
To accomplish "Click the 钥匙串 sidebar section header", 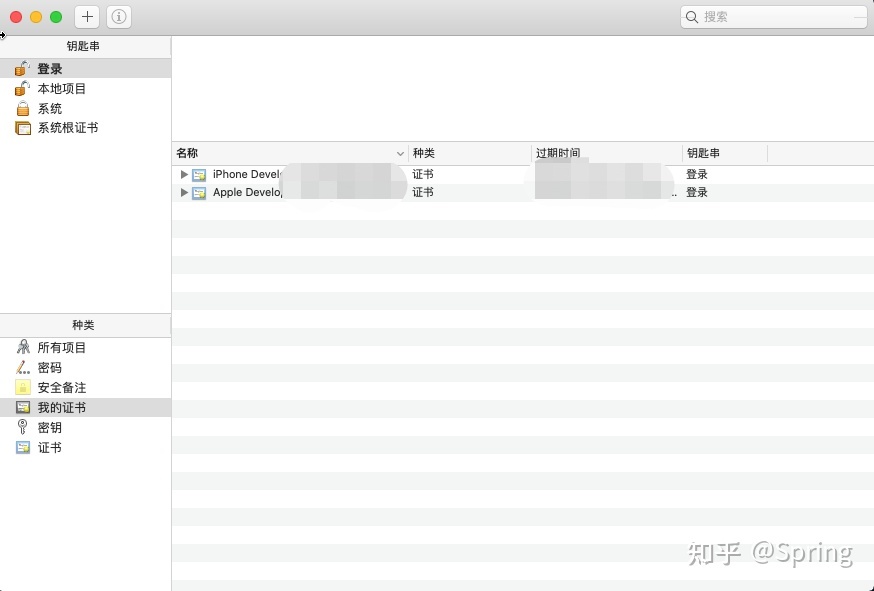I will click(x=84, y=46).
